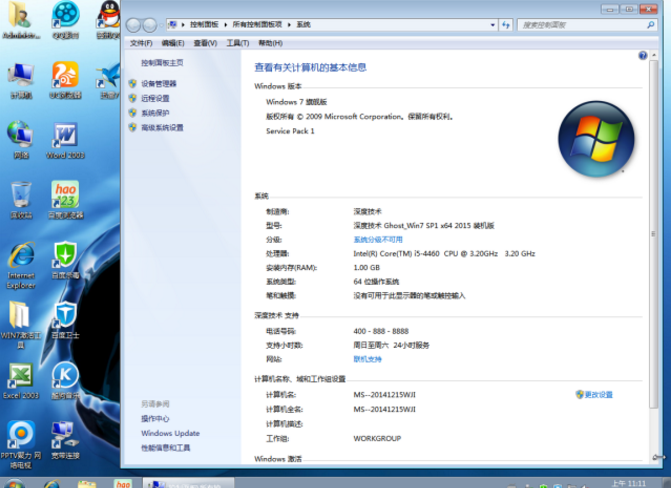672x488 pixels.
Task: Open the penguin QQ icon on the desktop
Action: click(109, 20)
